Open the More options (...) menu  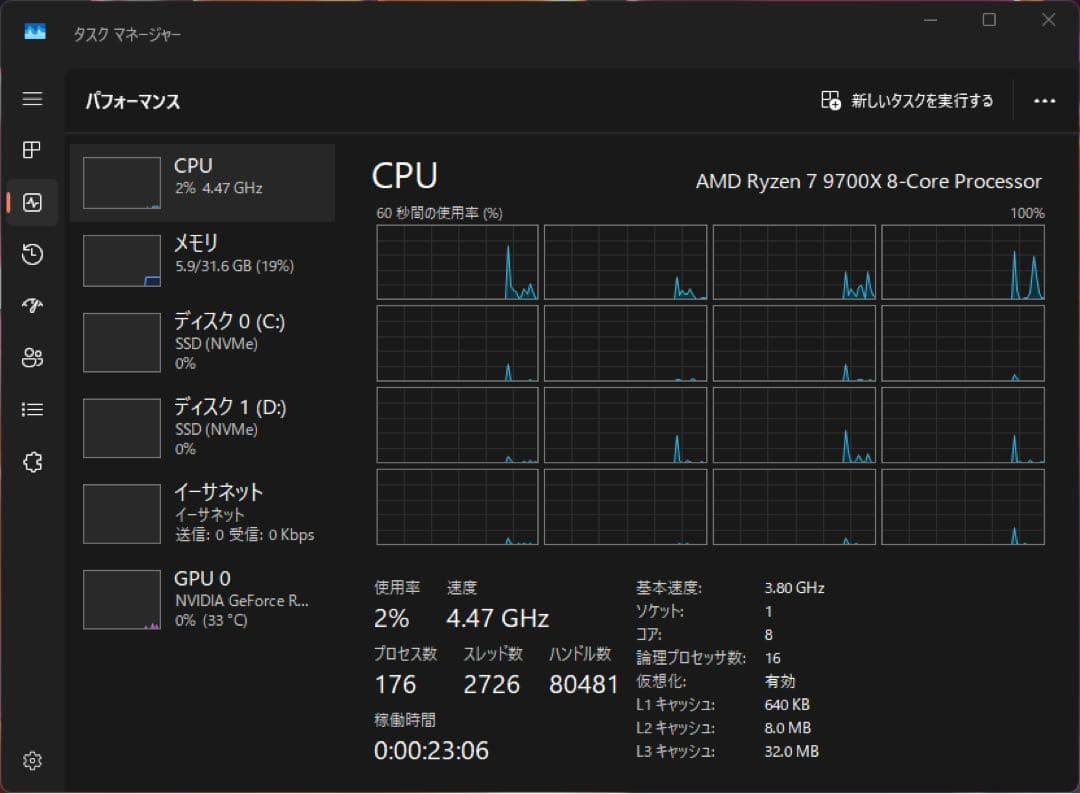tap(1045, 100)
